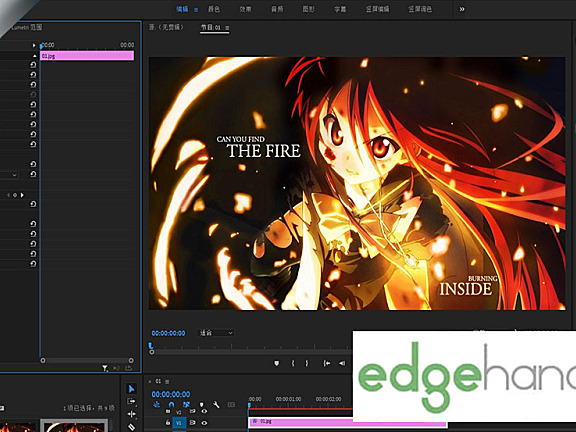This screenshot has width=576, height=432.
Task: Hide V2 track output eye
Action: [x=204, y=411]
